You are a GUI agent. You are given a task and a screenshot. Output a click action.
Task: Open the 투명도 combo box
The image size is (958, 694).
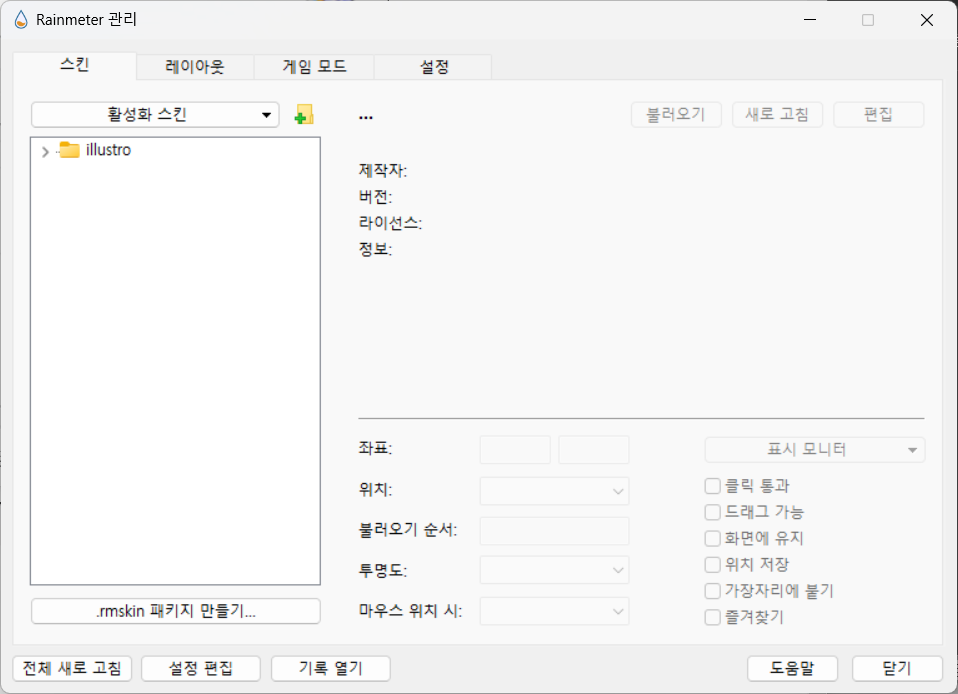(554, 570)
